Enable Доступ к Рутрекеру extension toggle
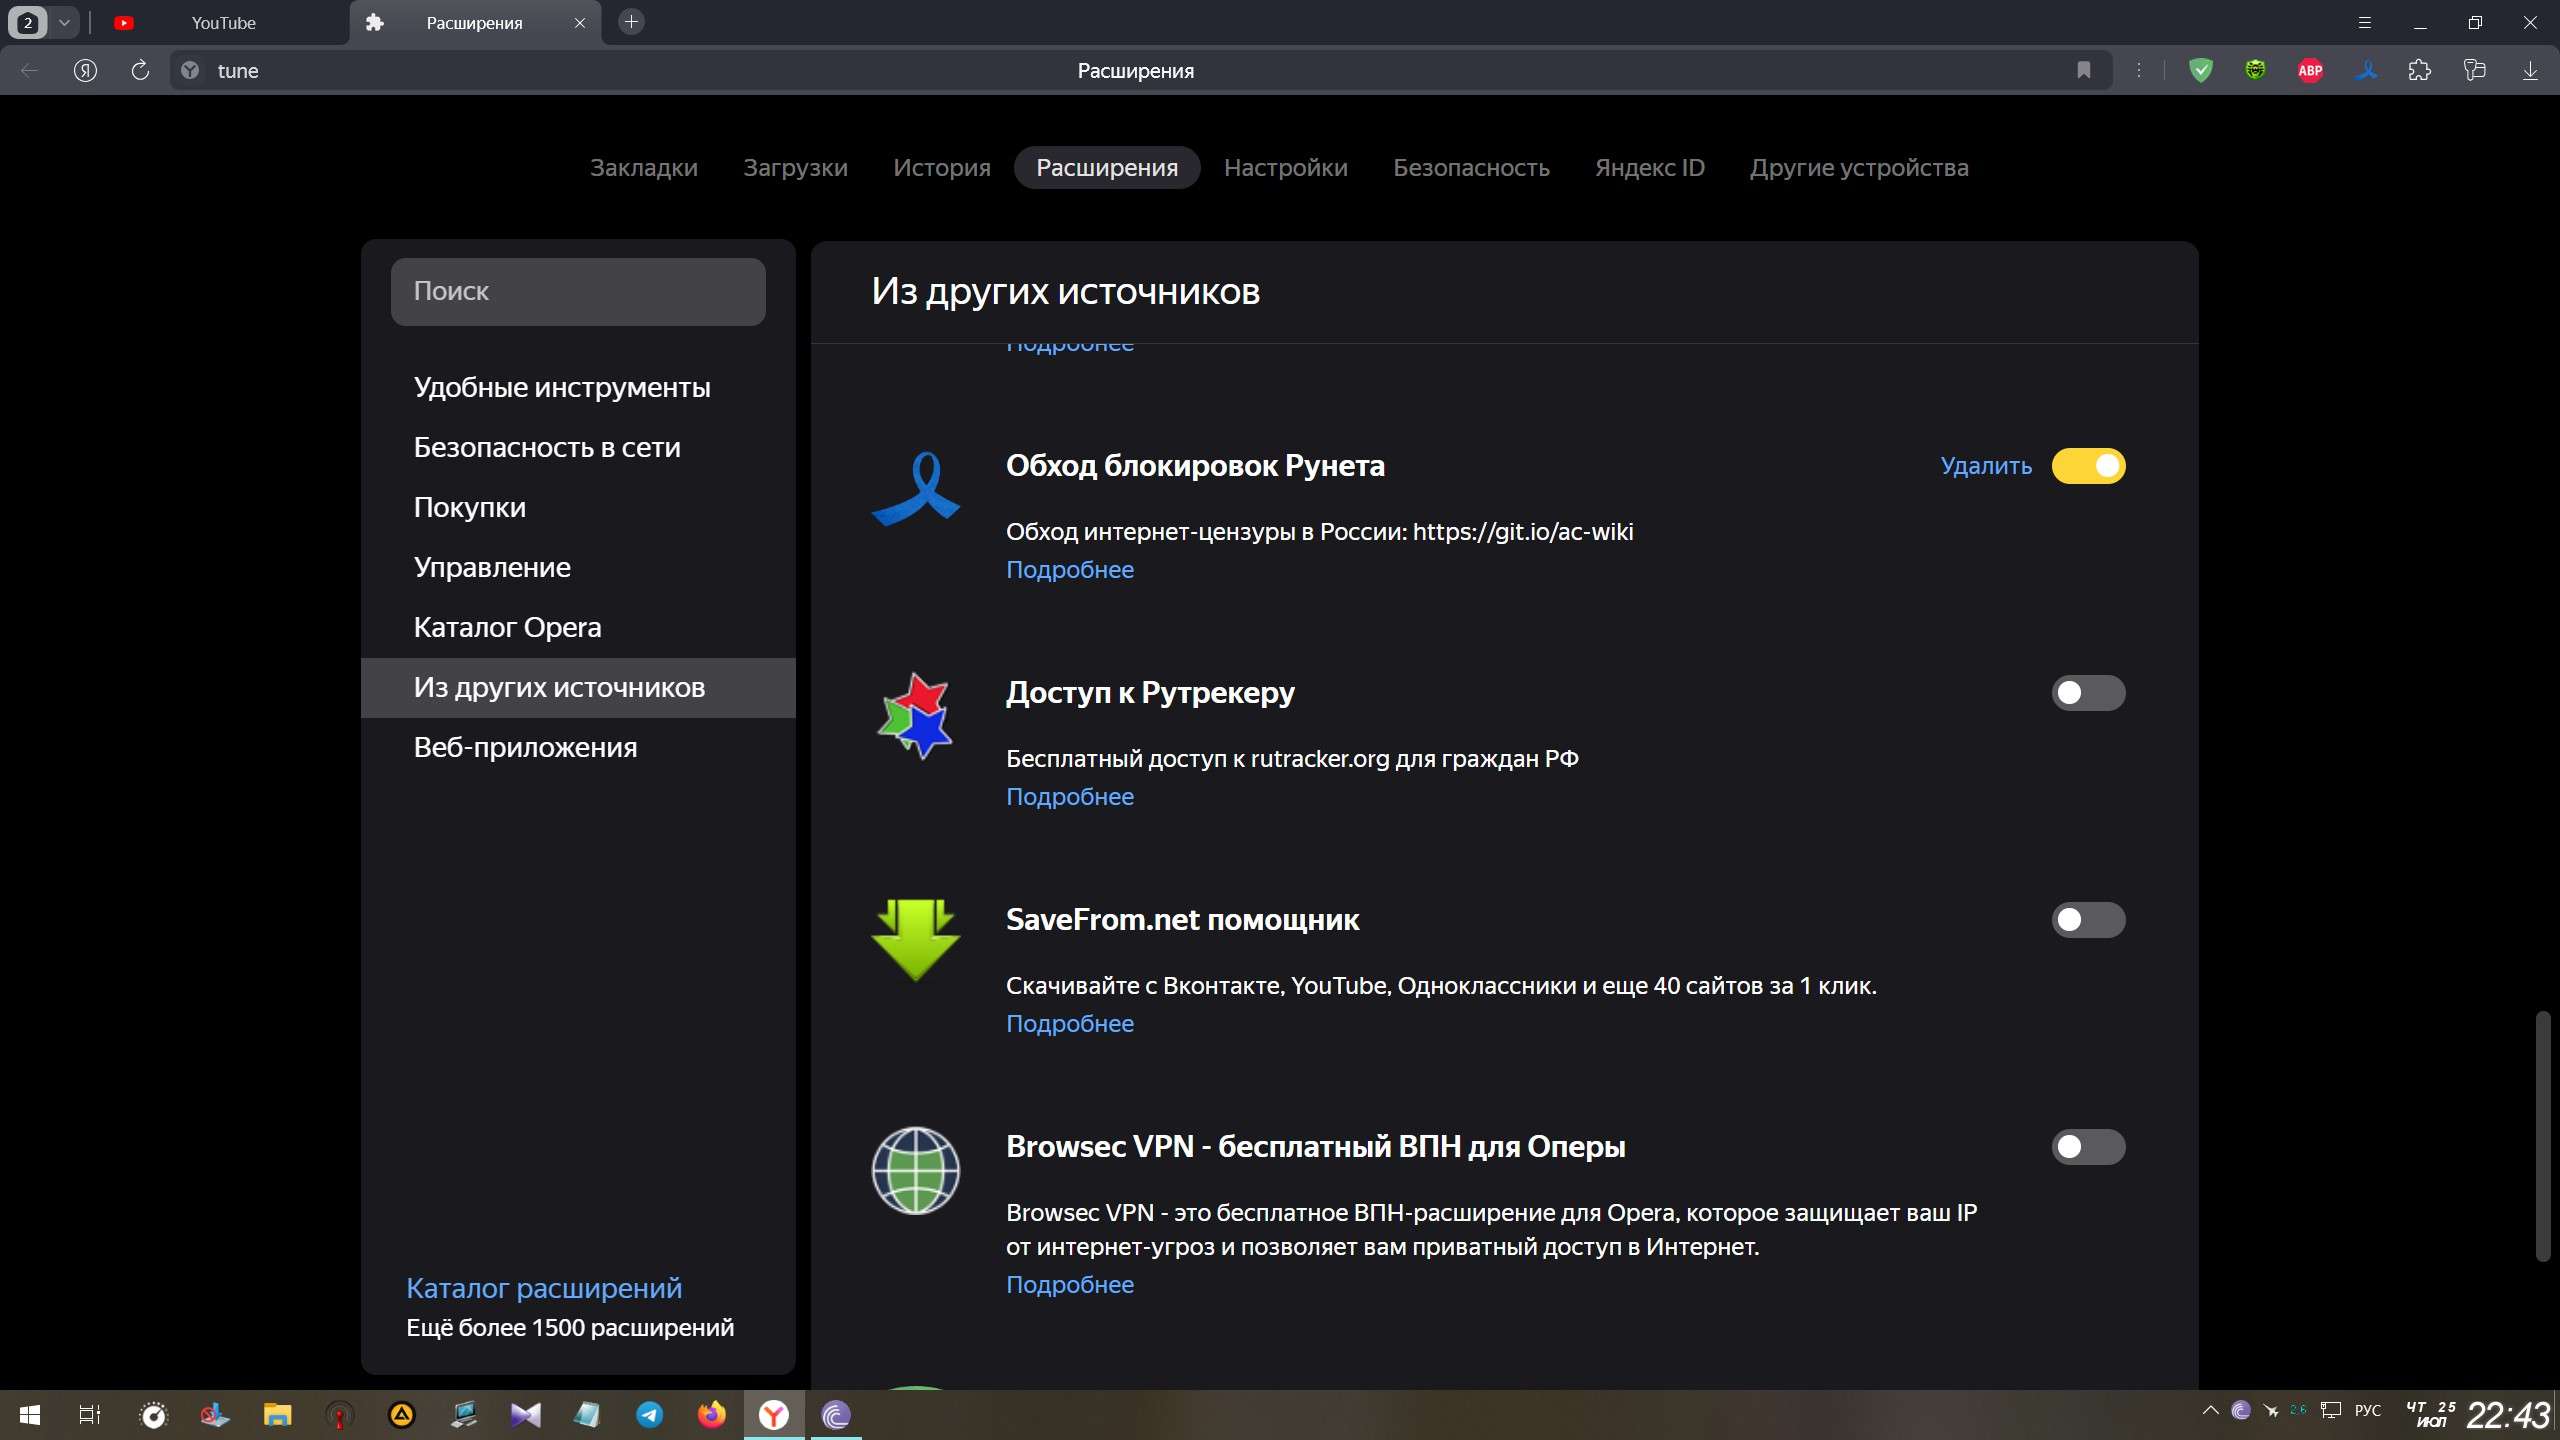Screen dimensions: 2560x1440 2088,693
